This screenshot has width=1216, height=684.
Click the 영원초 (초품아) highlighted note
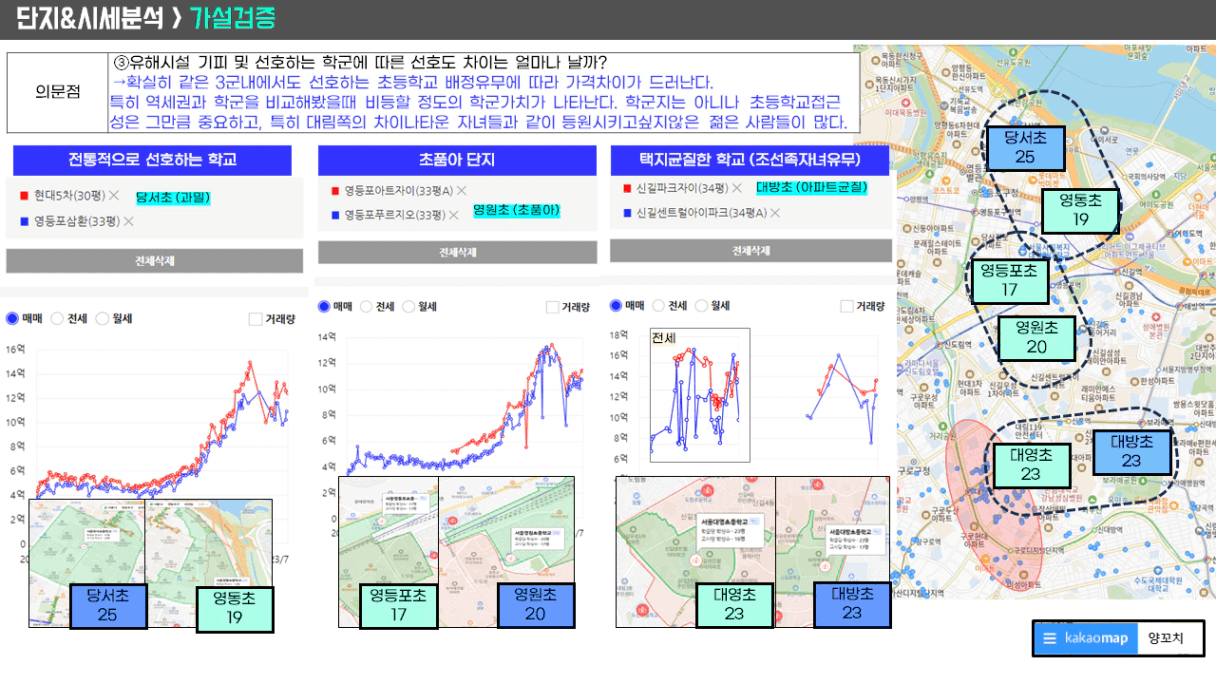[x=516, y=210]
